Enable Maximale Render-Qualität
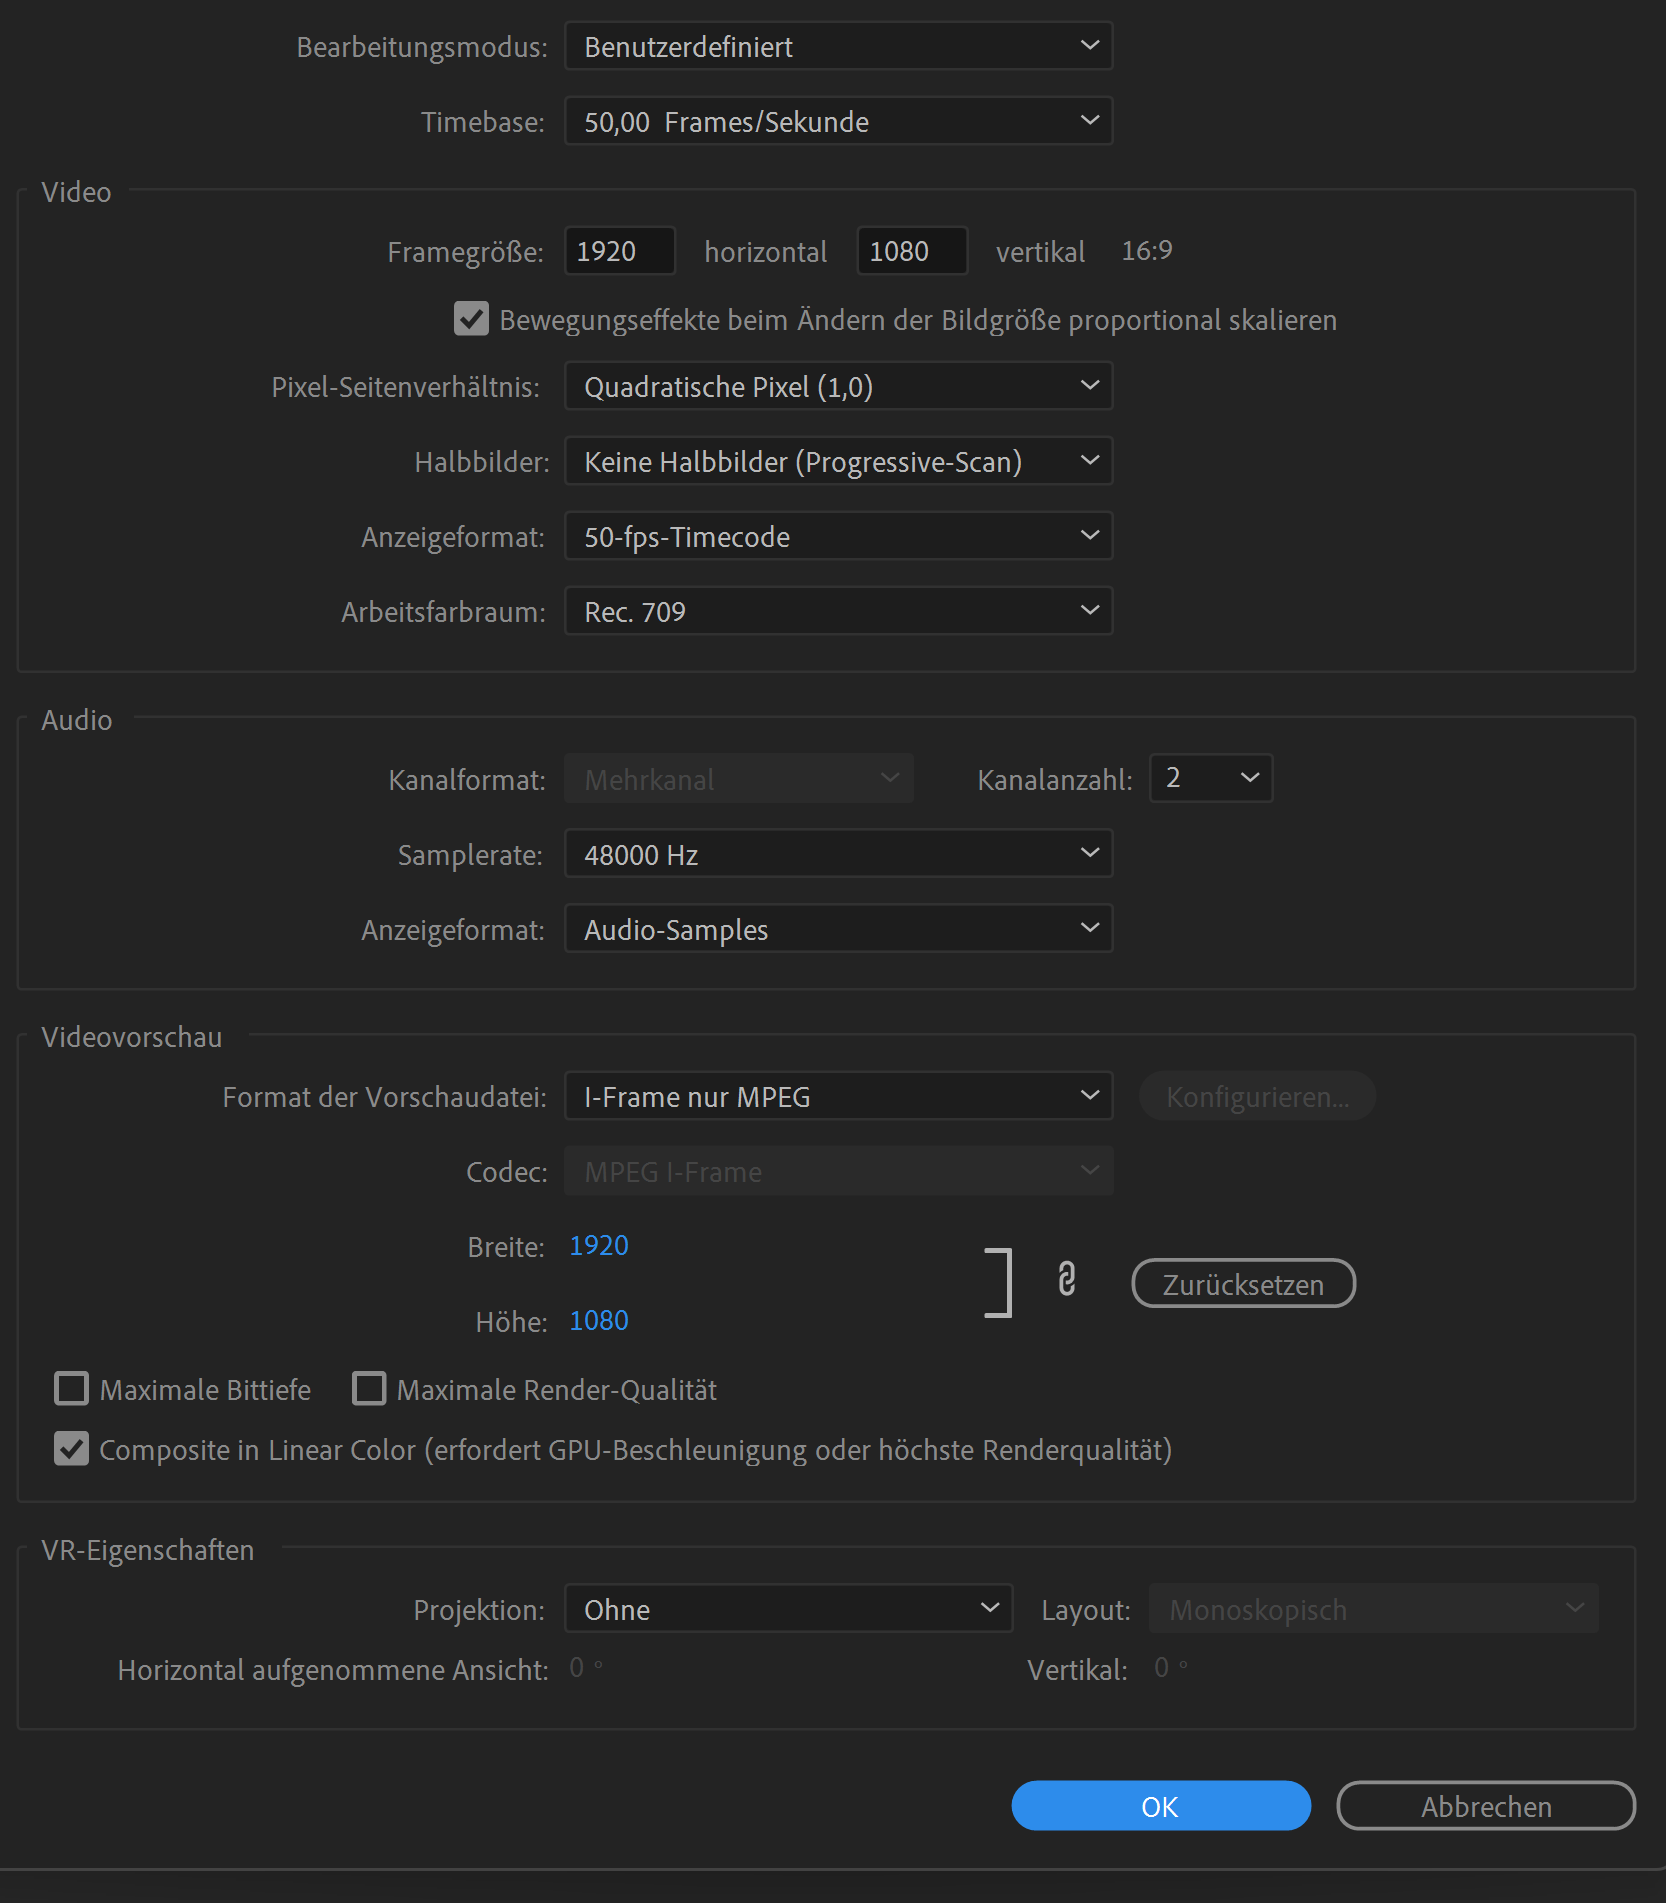The height and width of the screenshot is (1903, 1666). pos(369,1389)
